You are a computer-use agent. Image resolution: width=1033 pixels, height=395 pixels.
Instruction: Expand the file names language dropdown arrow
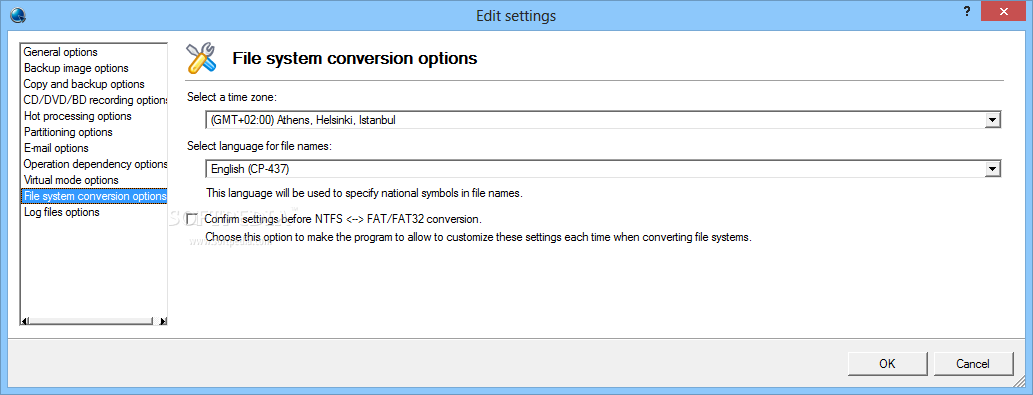point(993,169)
